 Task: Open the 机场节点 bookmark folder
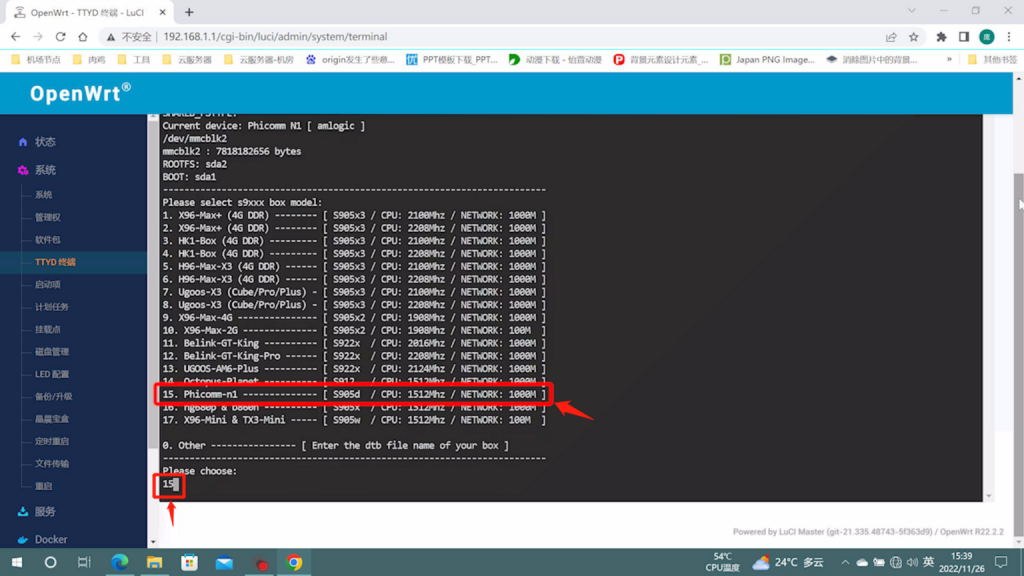(x=37, y=59)
